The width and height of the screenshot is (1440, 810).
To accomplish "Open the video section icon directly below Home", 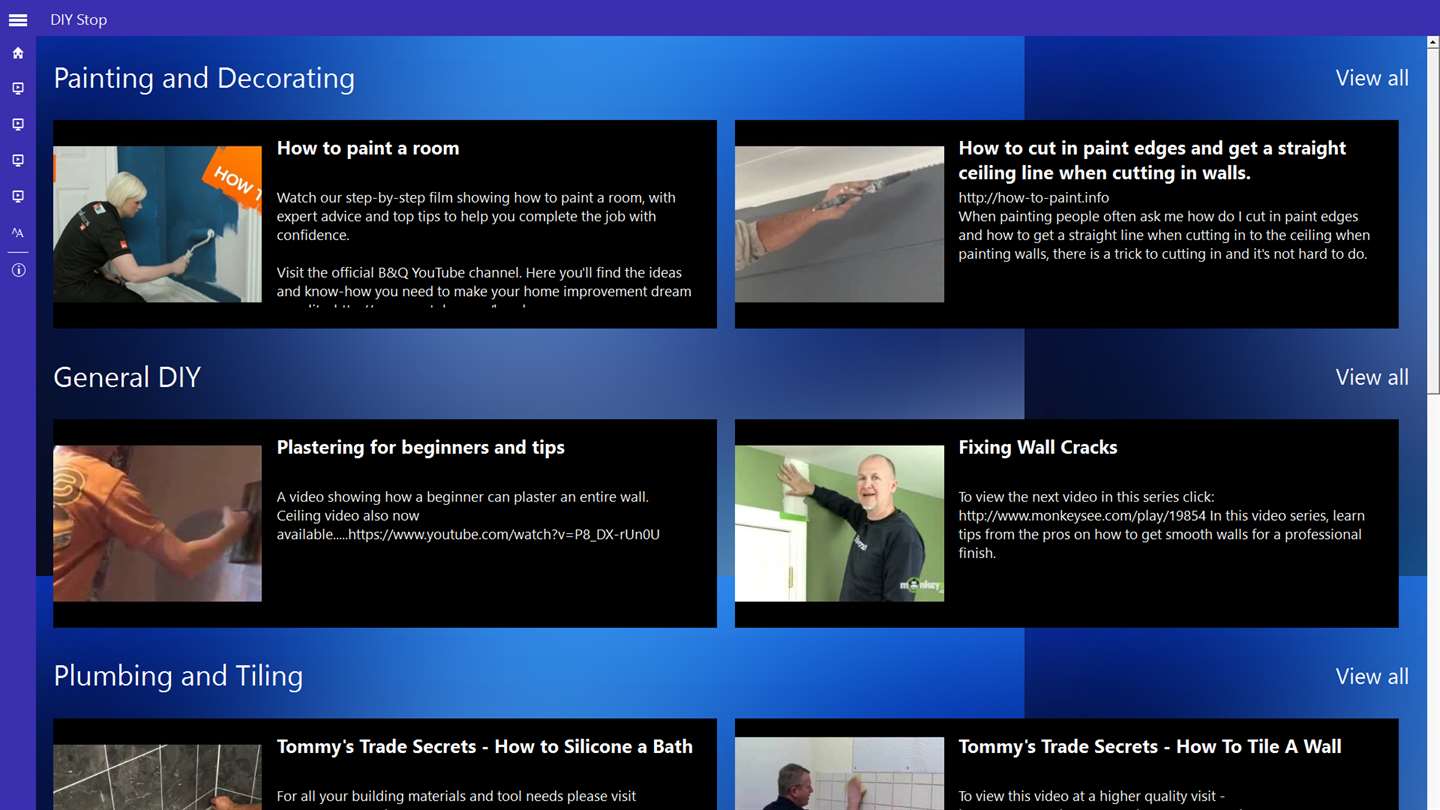I will [x=18, y=89].
